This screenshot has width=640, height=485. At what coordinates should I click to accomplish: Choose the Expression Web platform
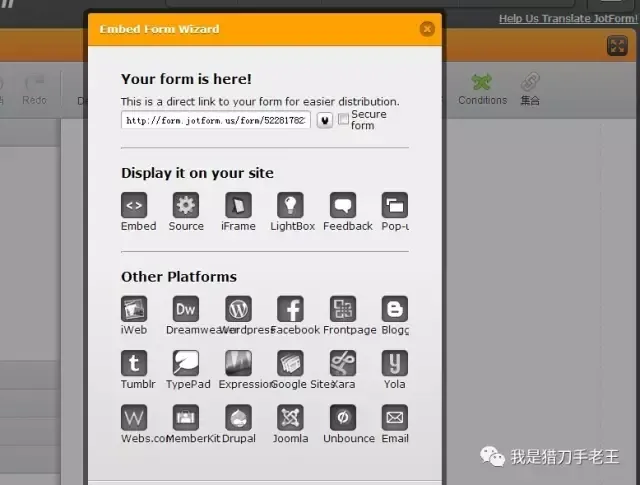[x=238, y=363]
